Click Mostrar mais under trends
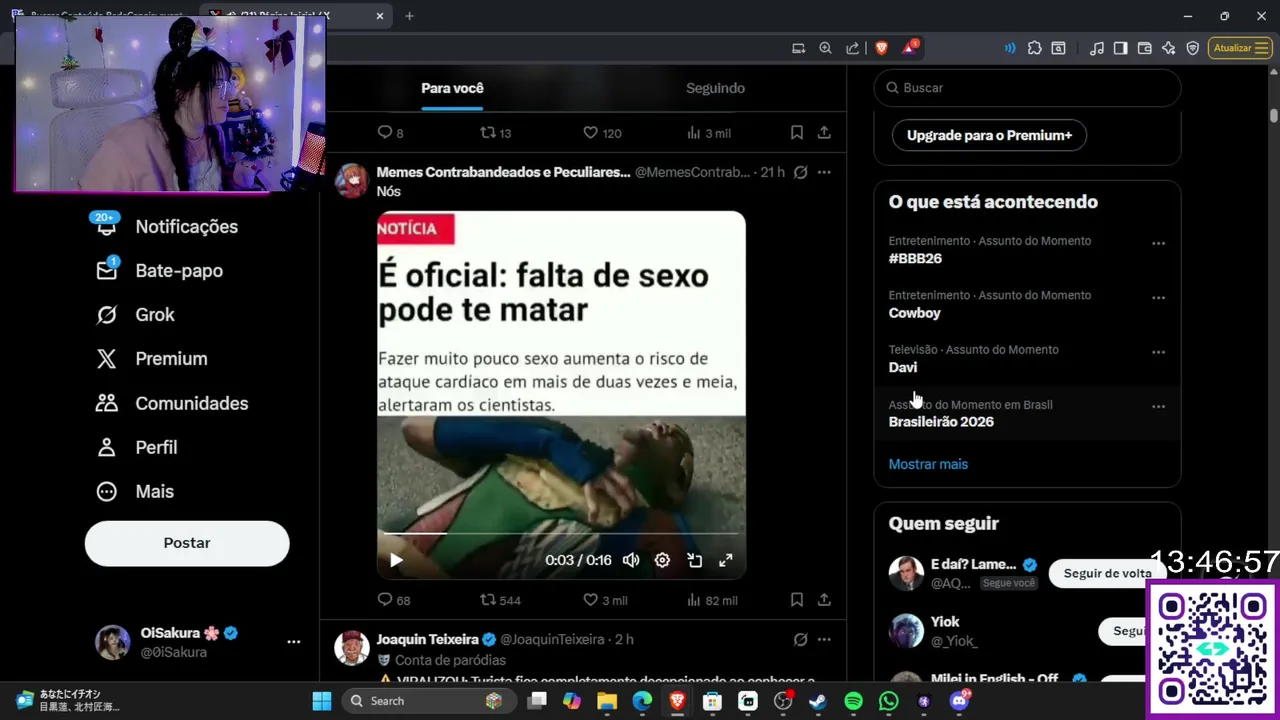The width and height of the screenshot is (1280, 720). click(928, 464)
